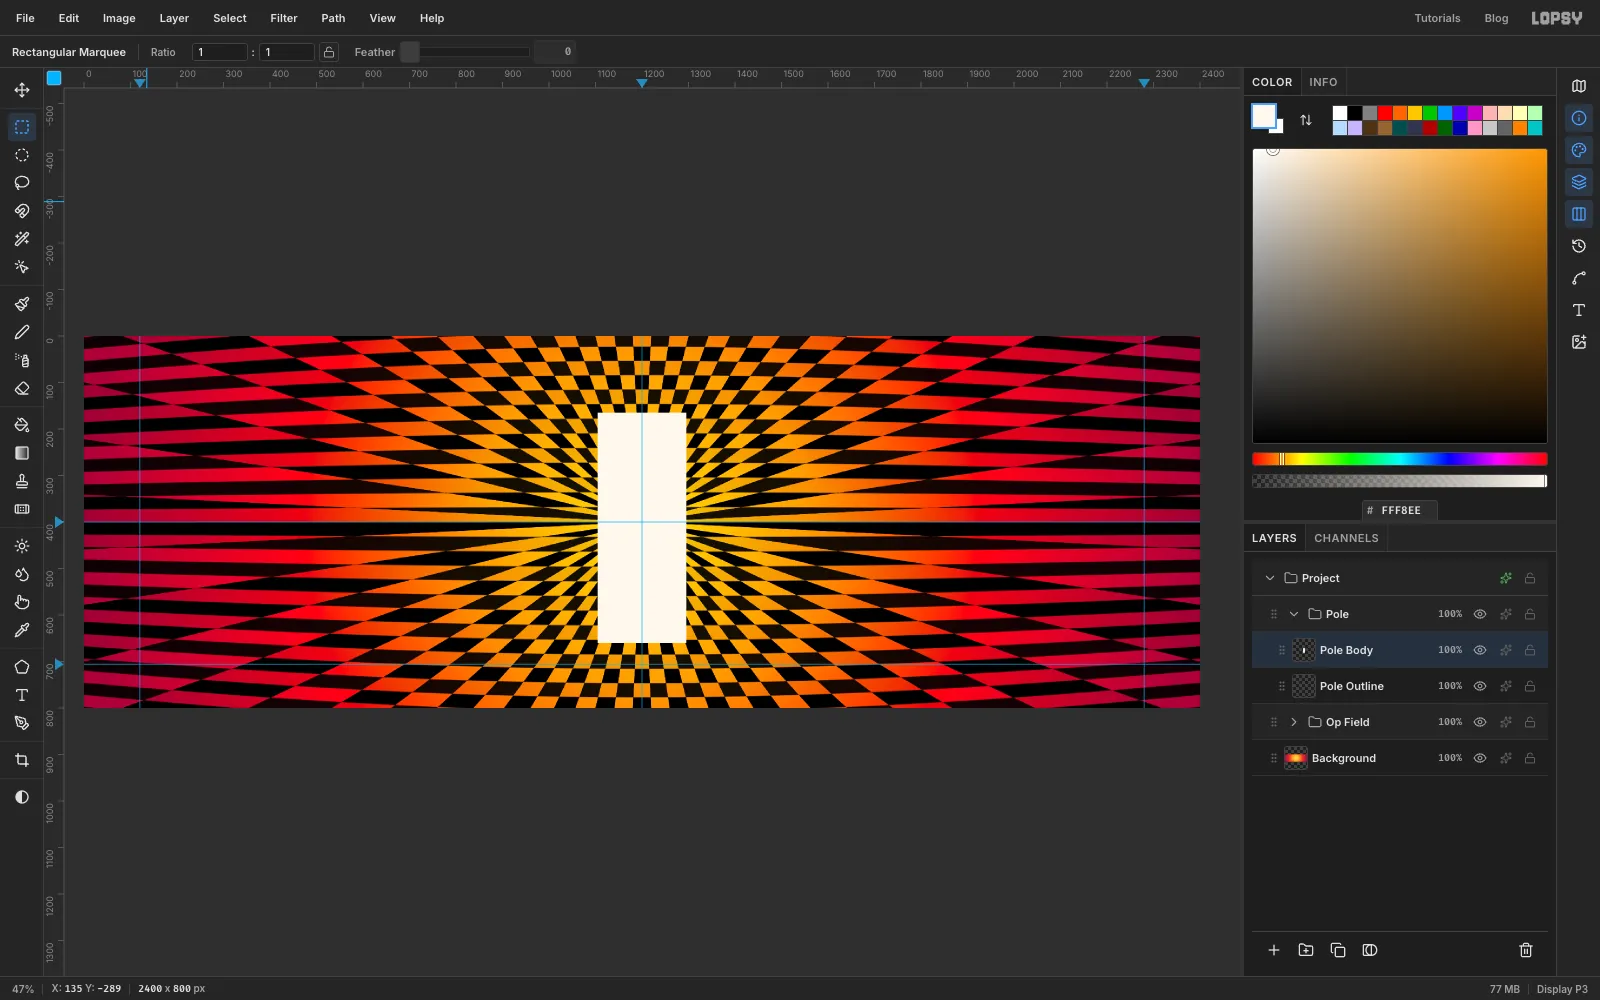Create a new layer group folder

coord(1306,950)
